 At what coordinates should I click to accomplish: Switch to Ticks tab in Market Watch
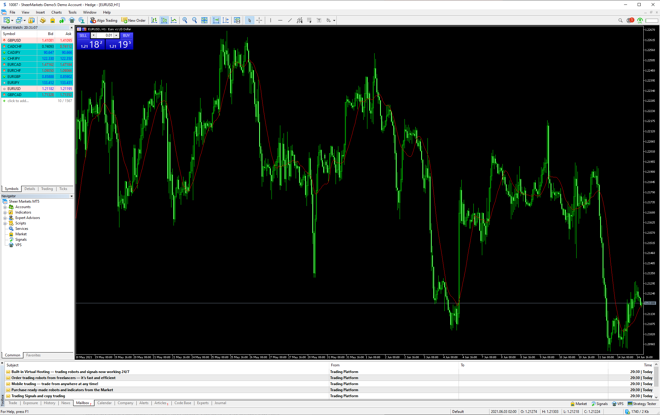[63, 189]
